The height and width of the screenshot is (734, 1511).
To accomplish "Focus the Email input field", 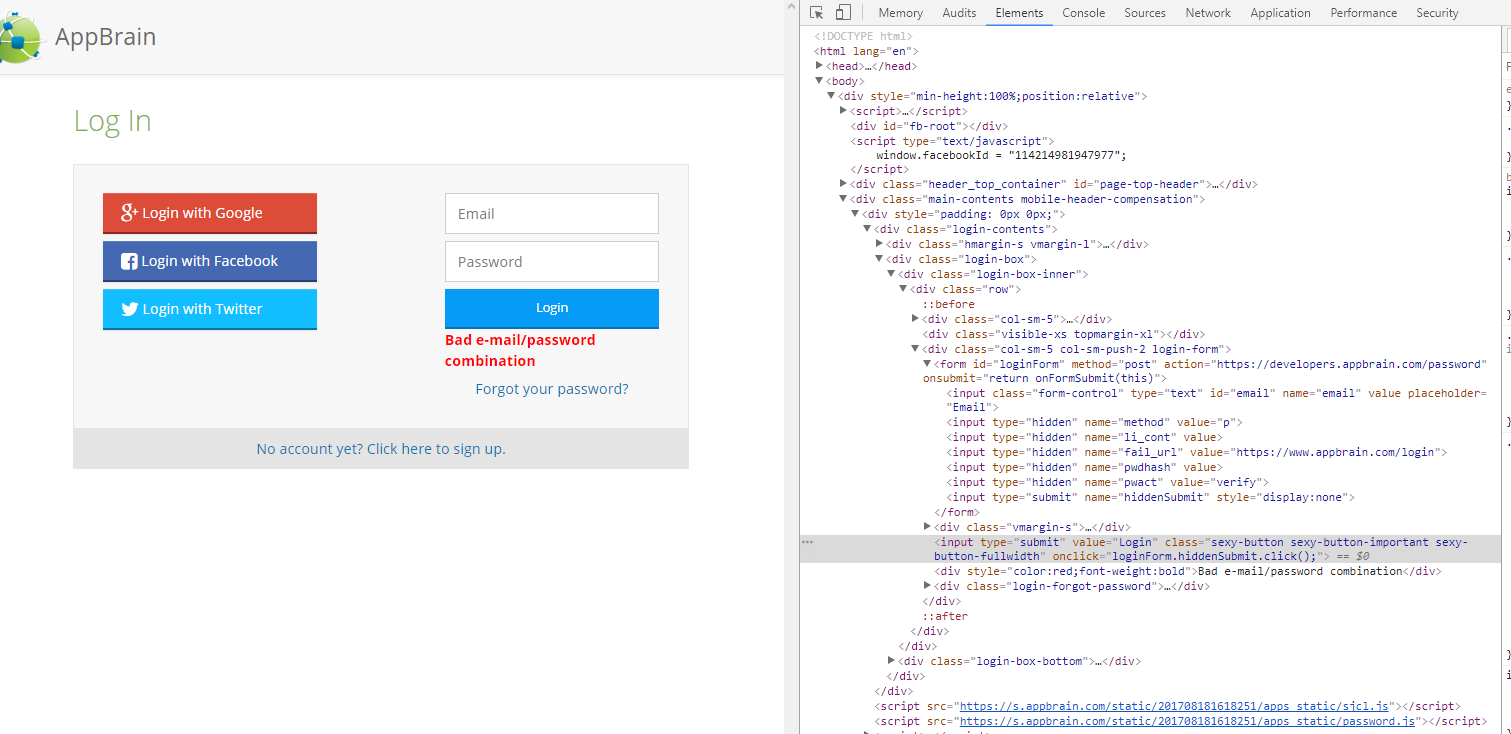I will 552,213.
